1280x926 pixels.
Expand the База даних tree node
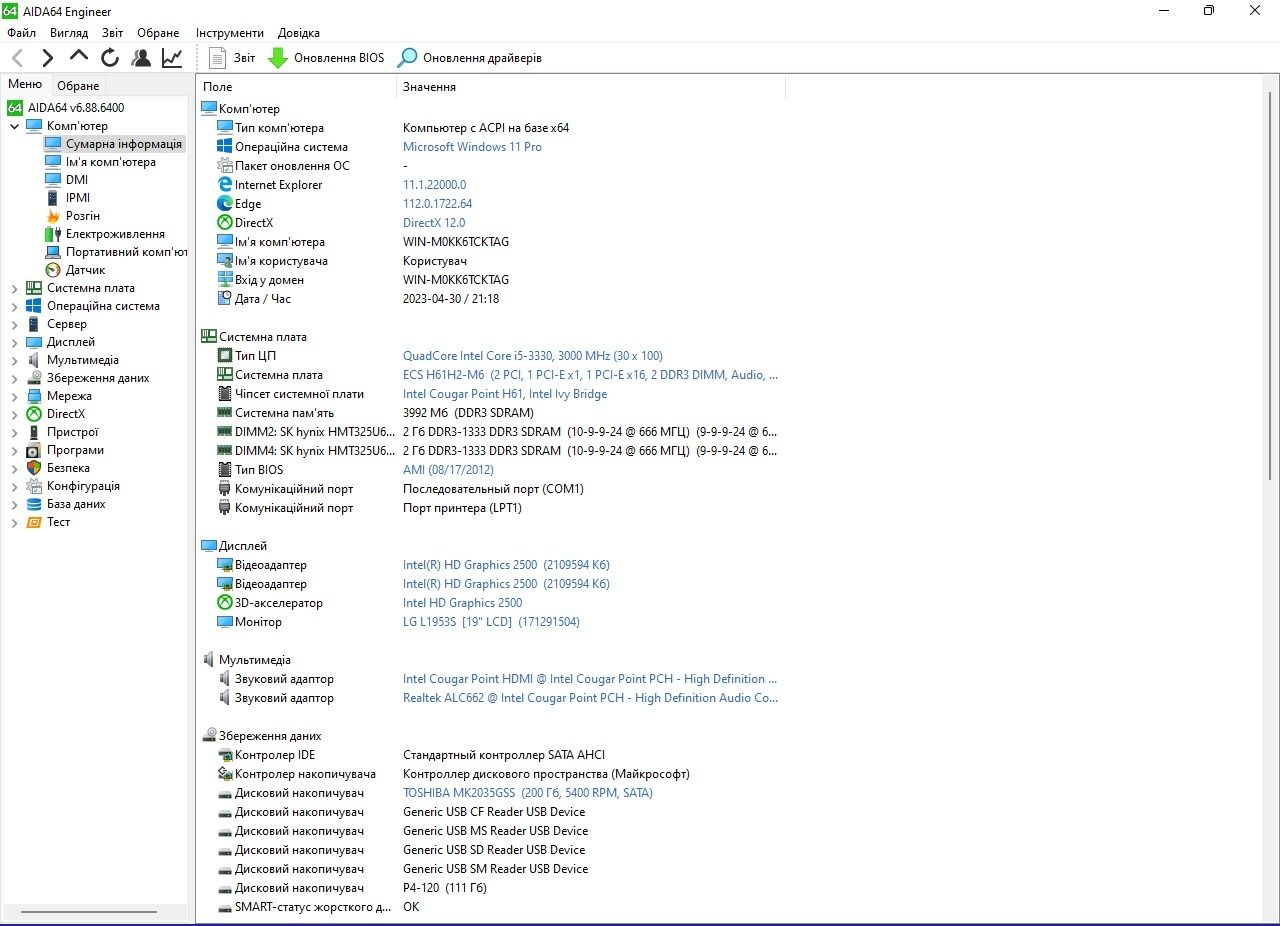[14, 504]
